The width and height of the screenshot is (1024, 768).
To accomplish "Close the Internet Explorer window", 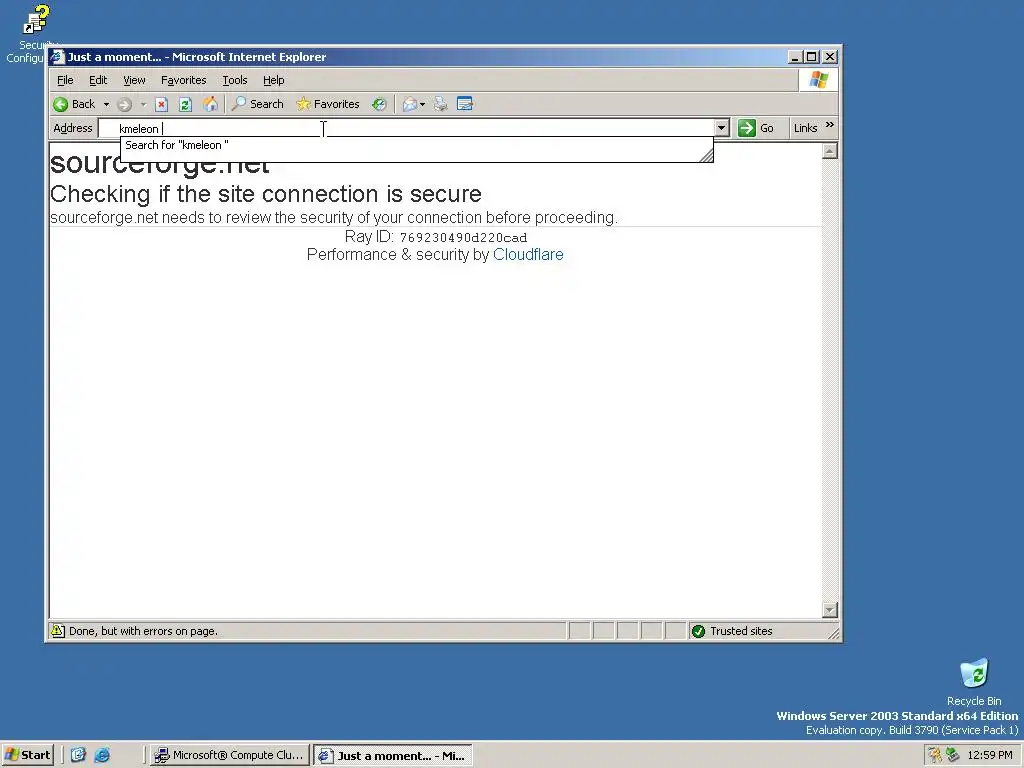I will (829, 57).
